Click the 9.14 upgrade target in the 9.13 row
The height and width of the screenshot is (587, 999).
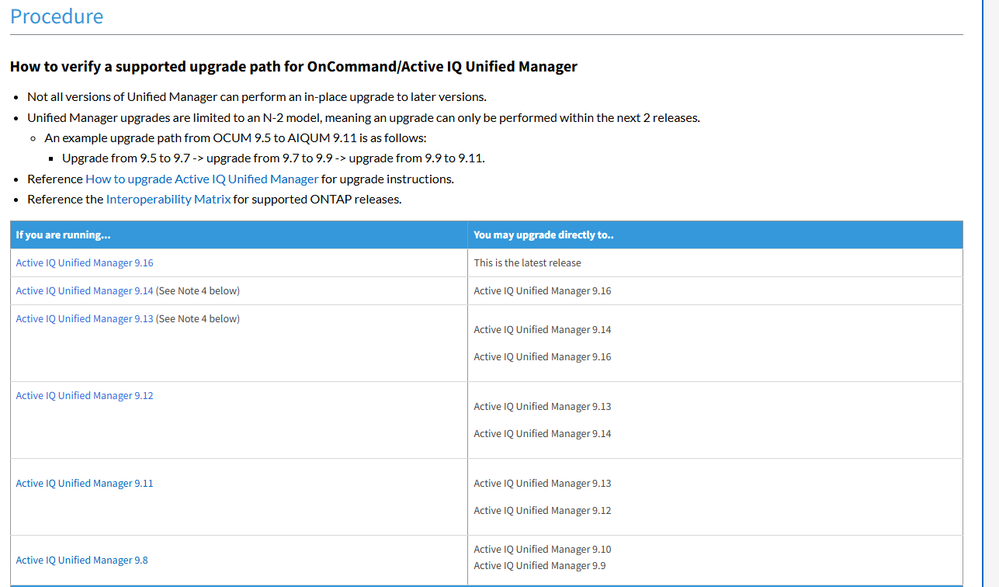(542, 330)
